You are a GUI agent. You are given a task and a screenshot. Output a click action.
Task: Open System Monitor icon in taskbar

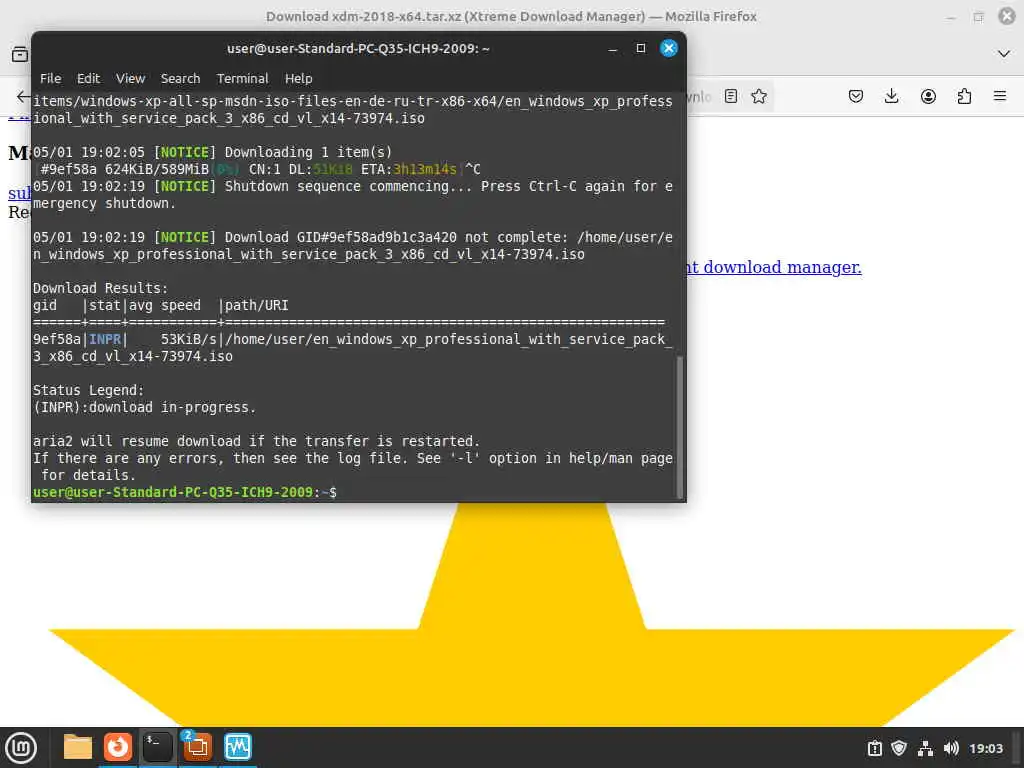click(x=237, y=747)
